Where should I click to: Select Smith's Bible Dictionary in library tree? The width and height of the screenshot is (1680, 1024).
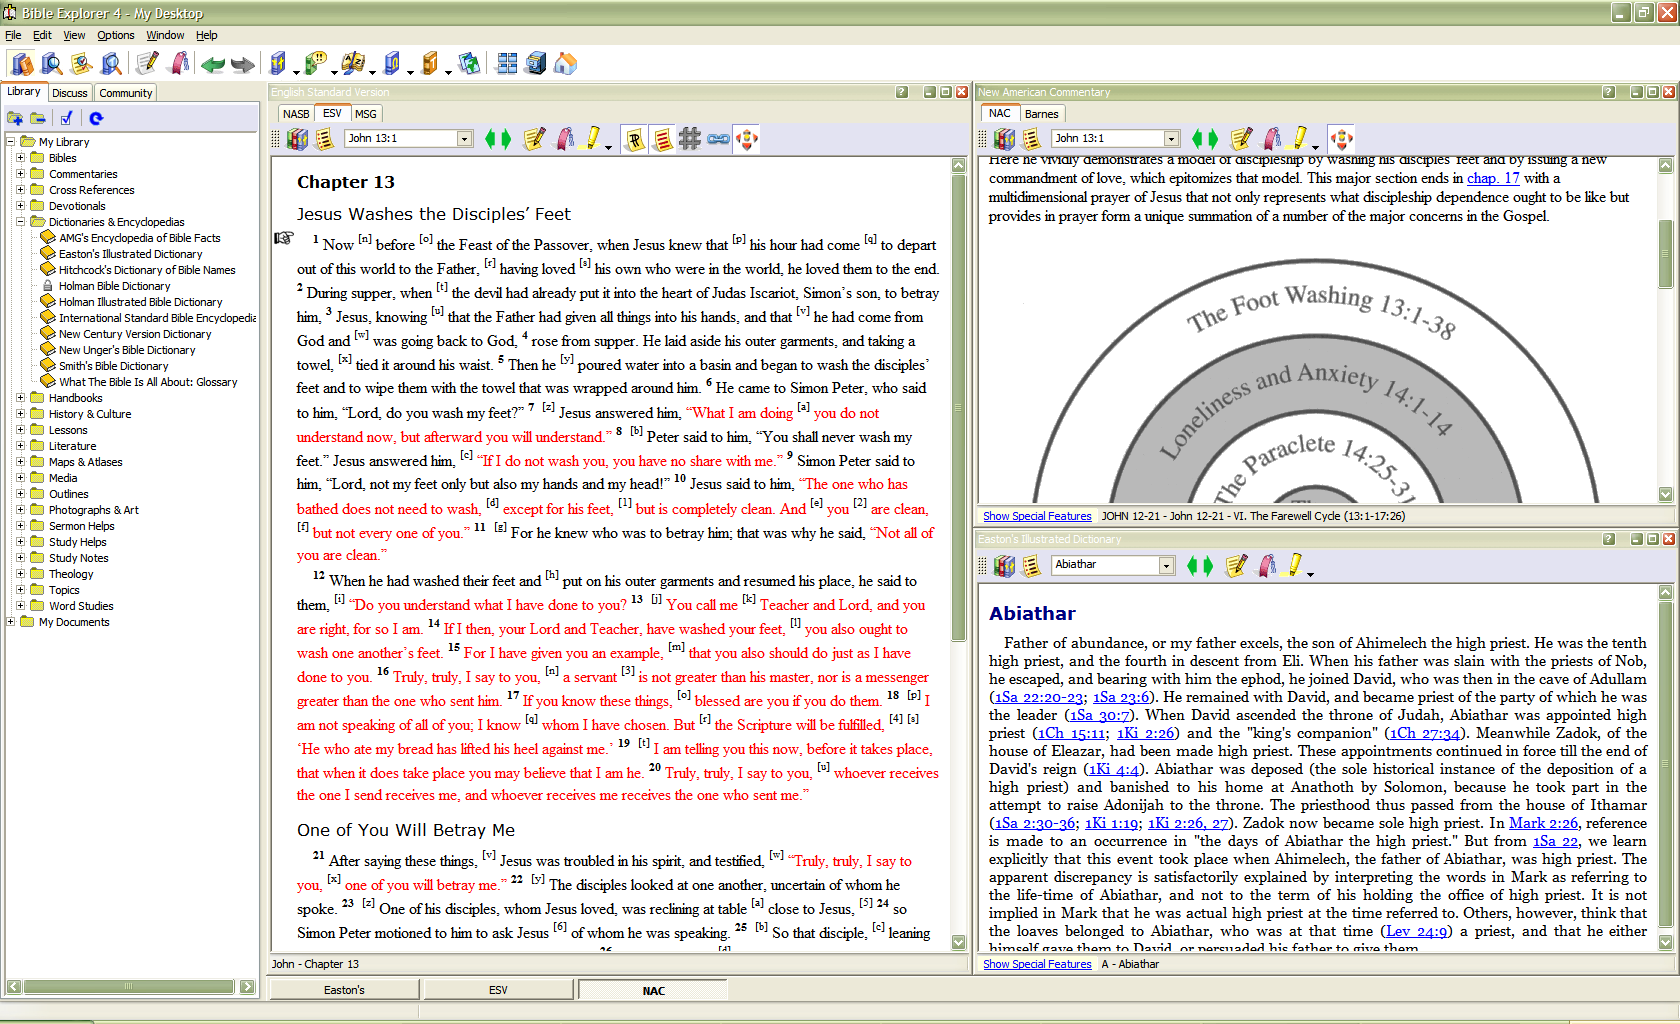[x=113, y=366]
